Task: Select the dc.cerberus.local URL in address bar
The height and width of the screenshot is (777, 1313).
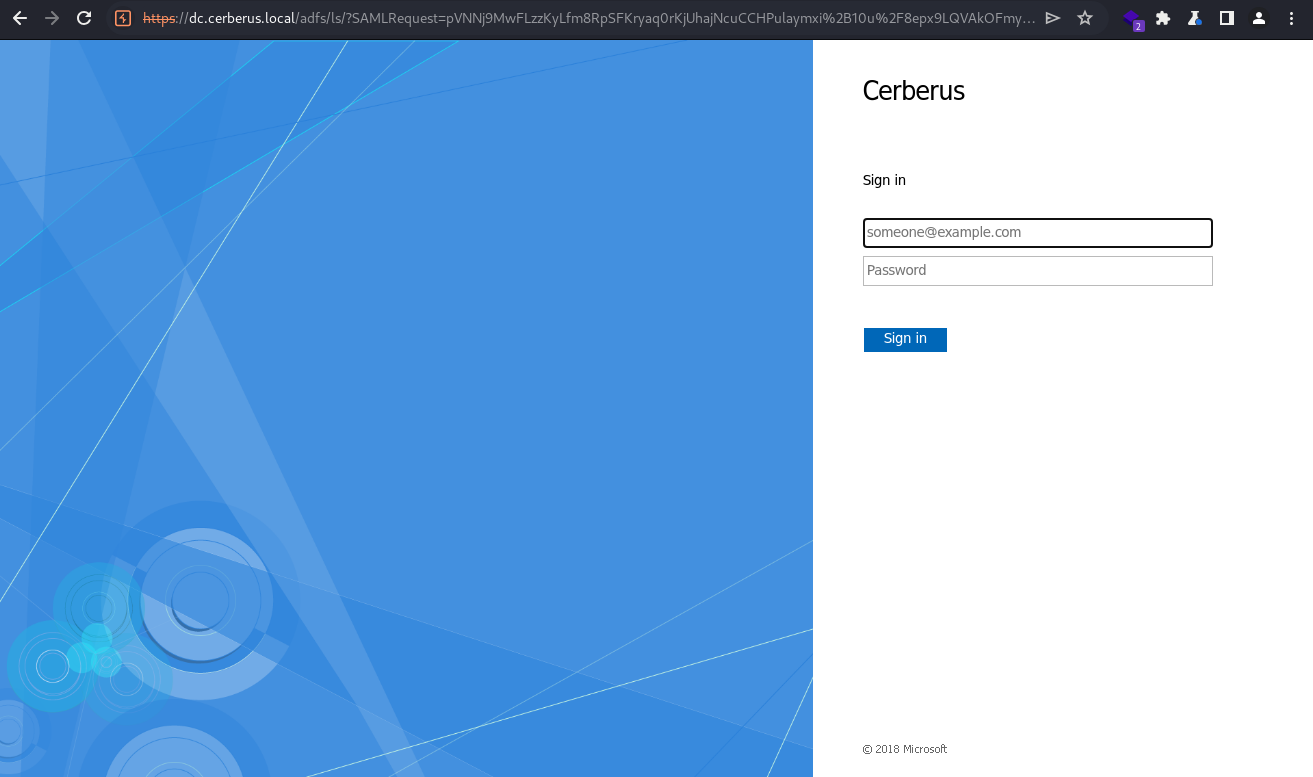Action: point(589,18)
